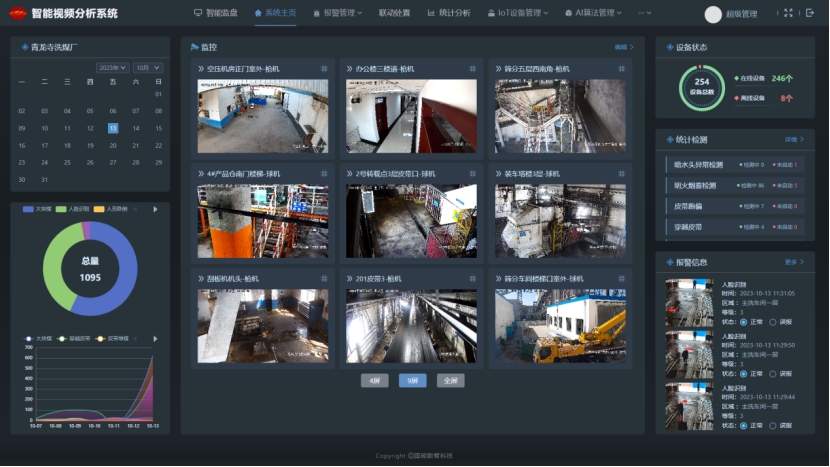
Task: Open the 统计分析 navigation tab
Action: point(449,13)
